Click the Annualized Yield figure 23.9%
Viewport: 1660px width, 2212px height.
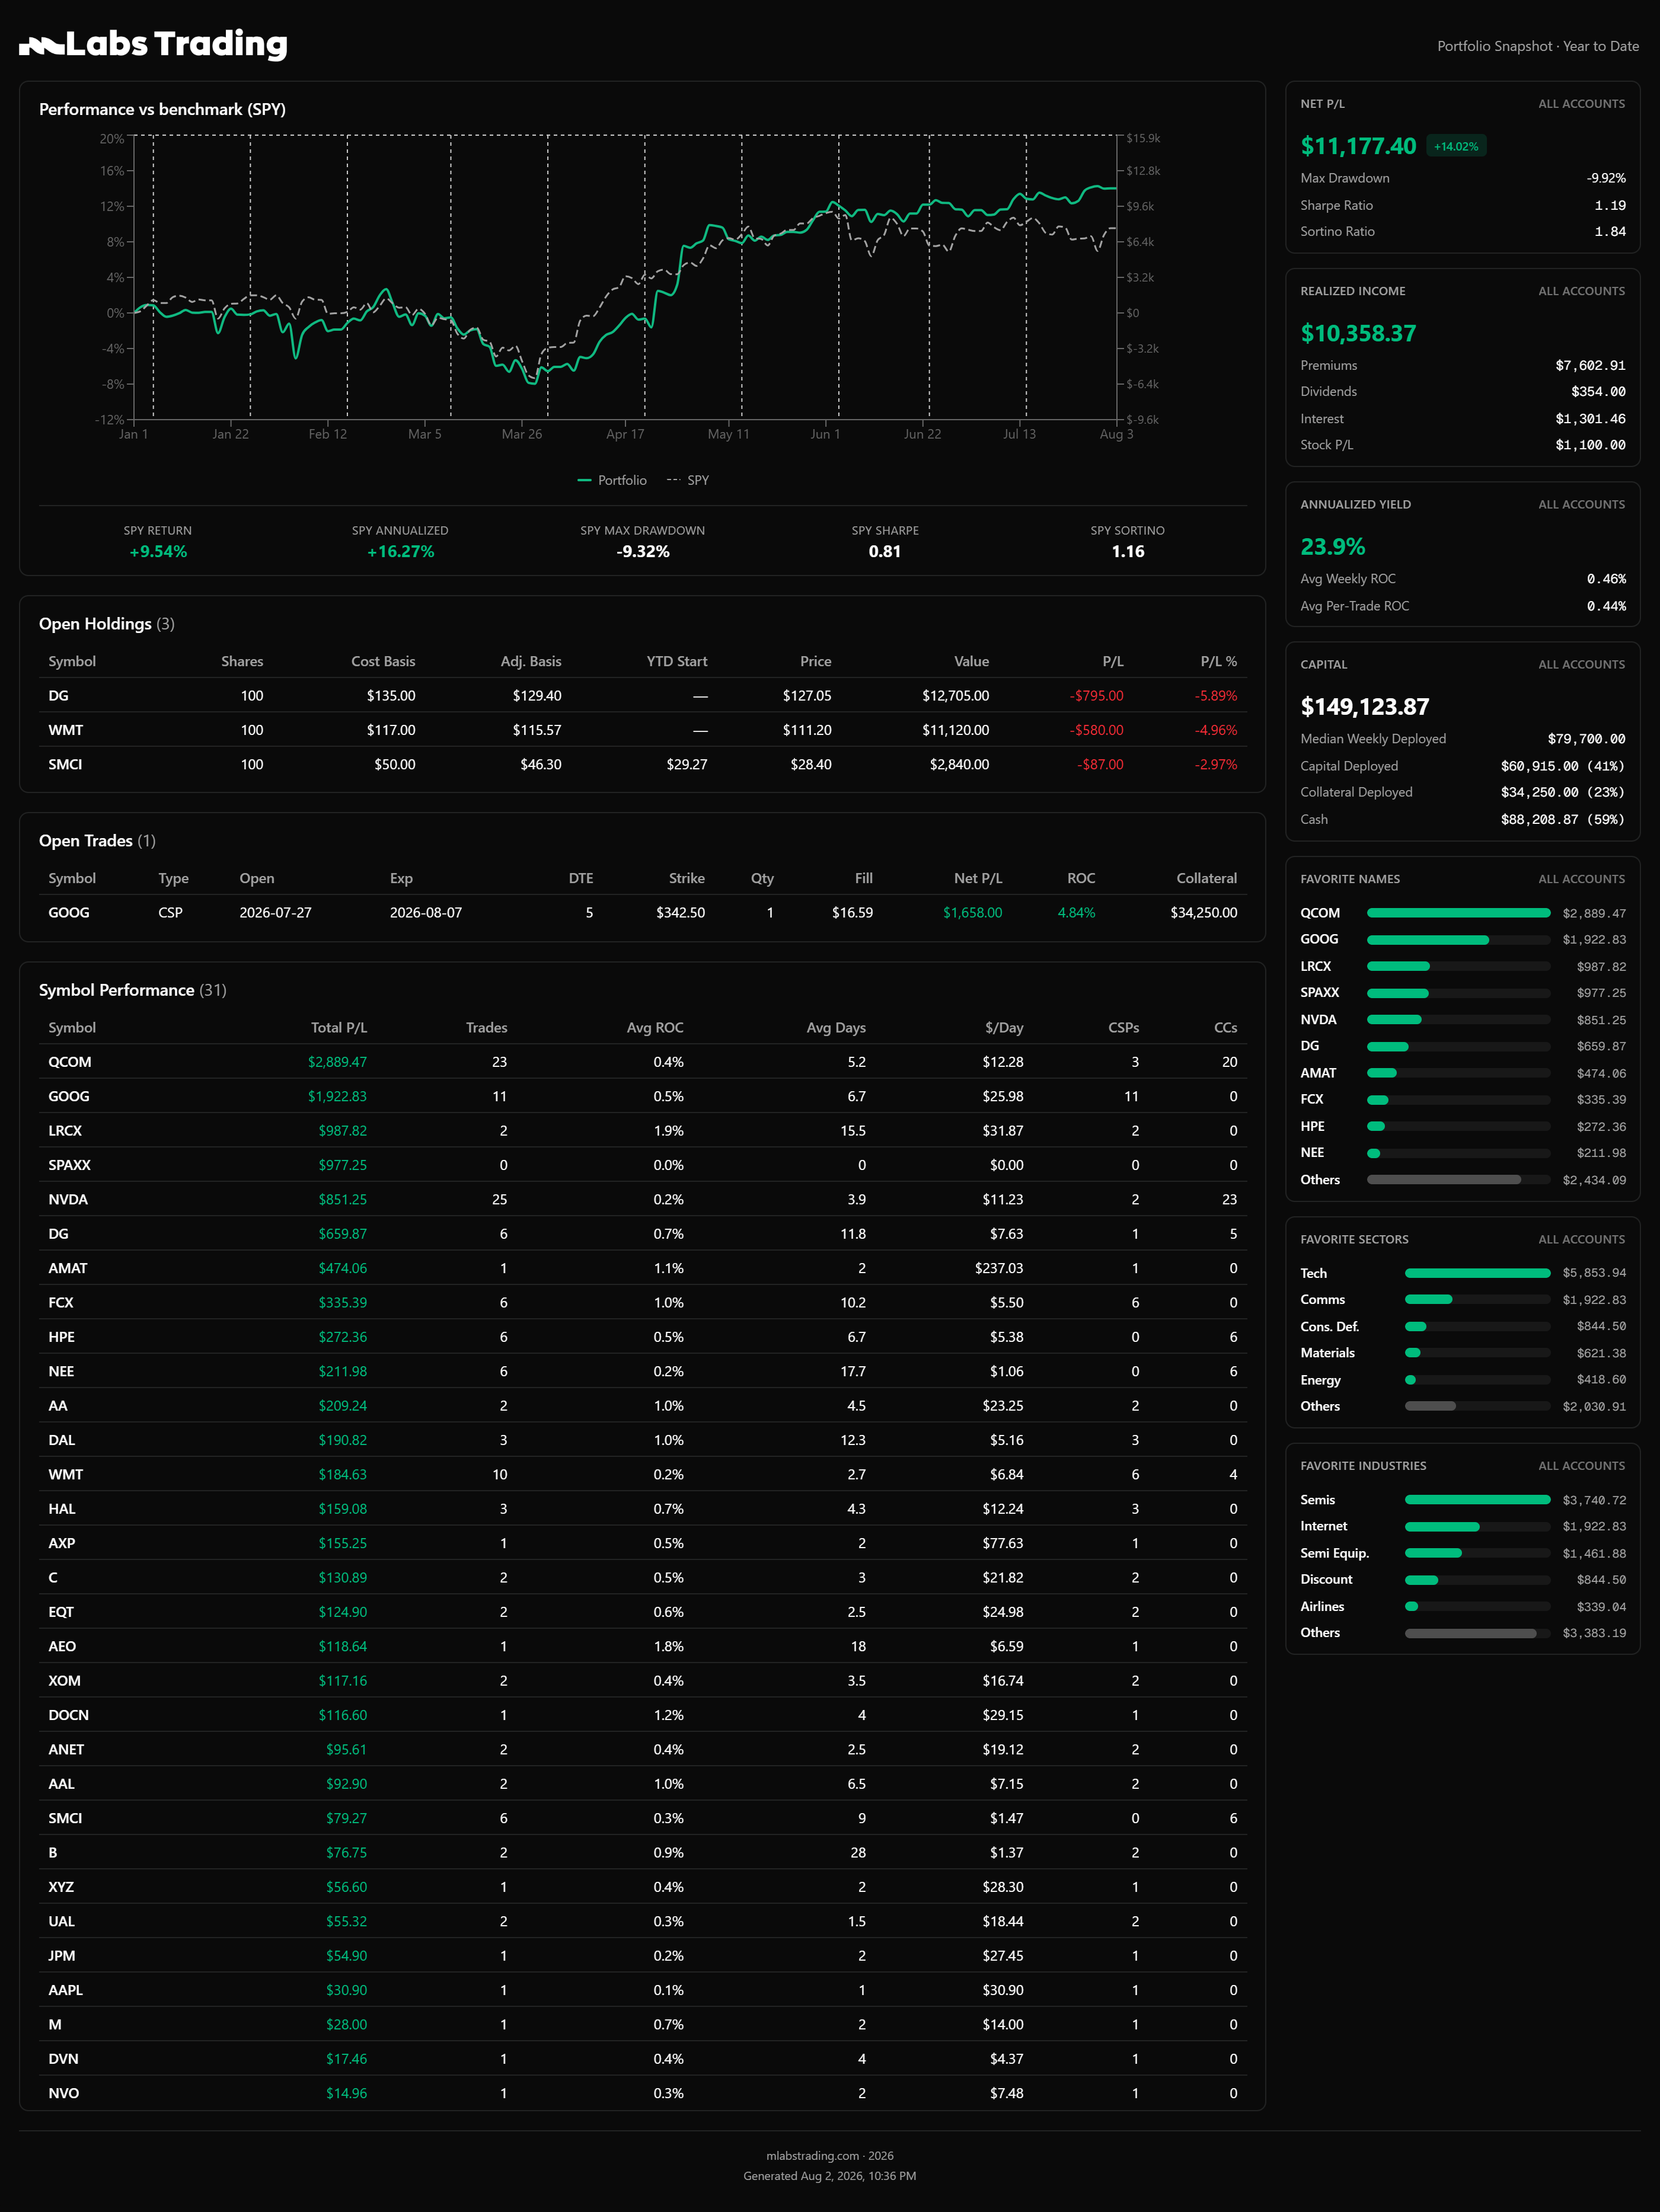[1332, 546]
